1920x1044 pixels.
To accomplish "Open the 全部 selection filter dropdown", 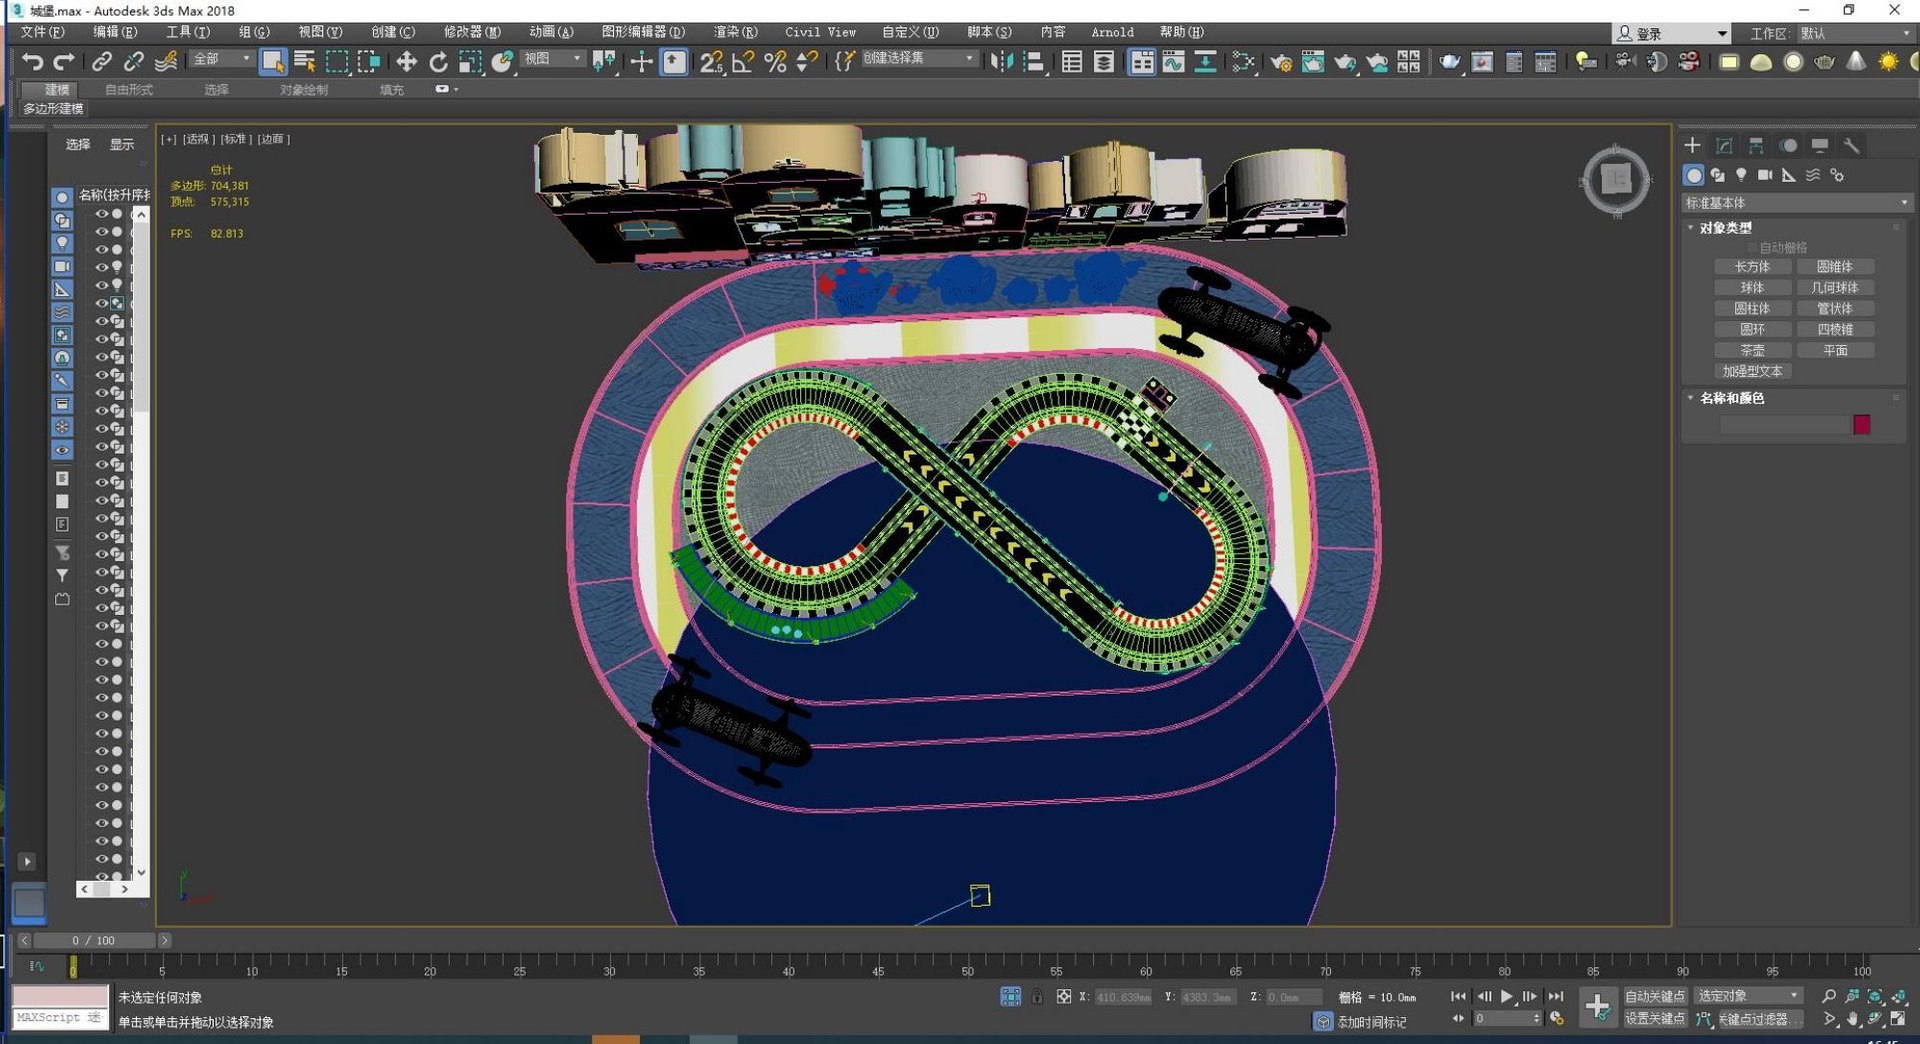I will [222, 60].
